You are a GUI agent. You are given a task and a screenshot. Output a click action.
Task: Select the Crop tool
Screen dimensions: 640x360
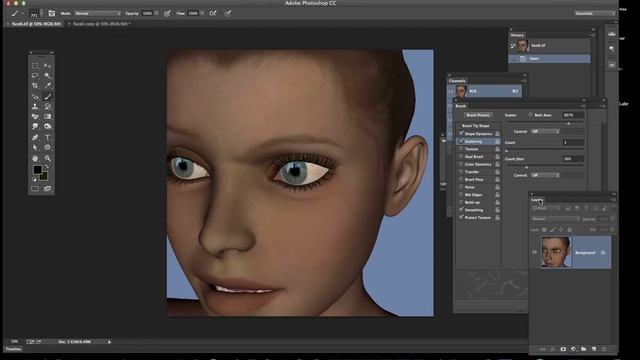(35, 86)
